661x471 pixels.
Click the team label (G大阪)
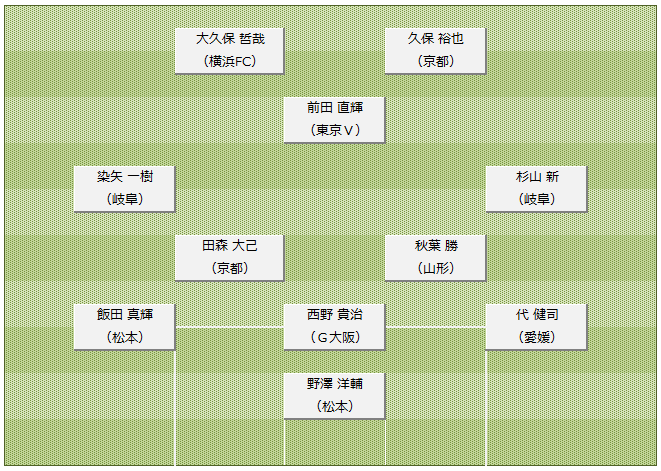335,337
